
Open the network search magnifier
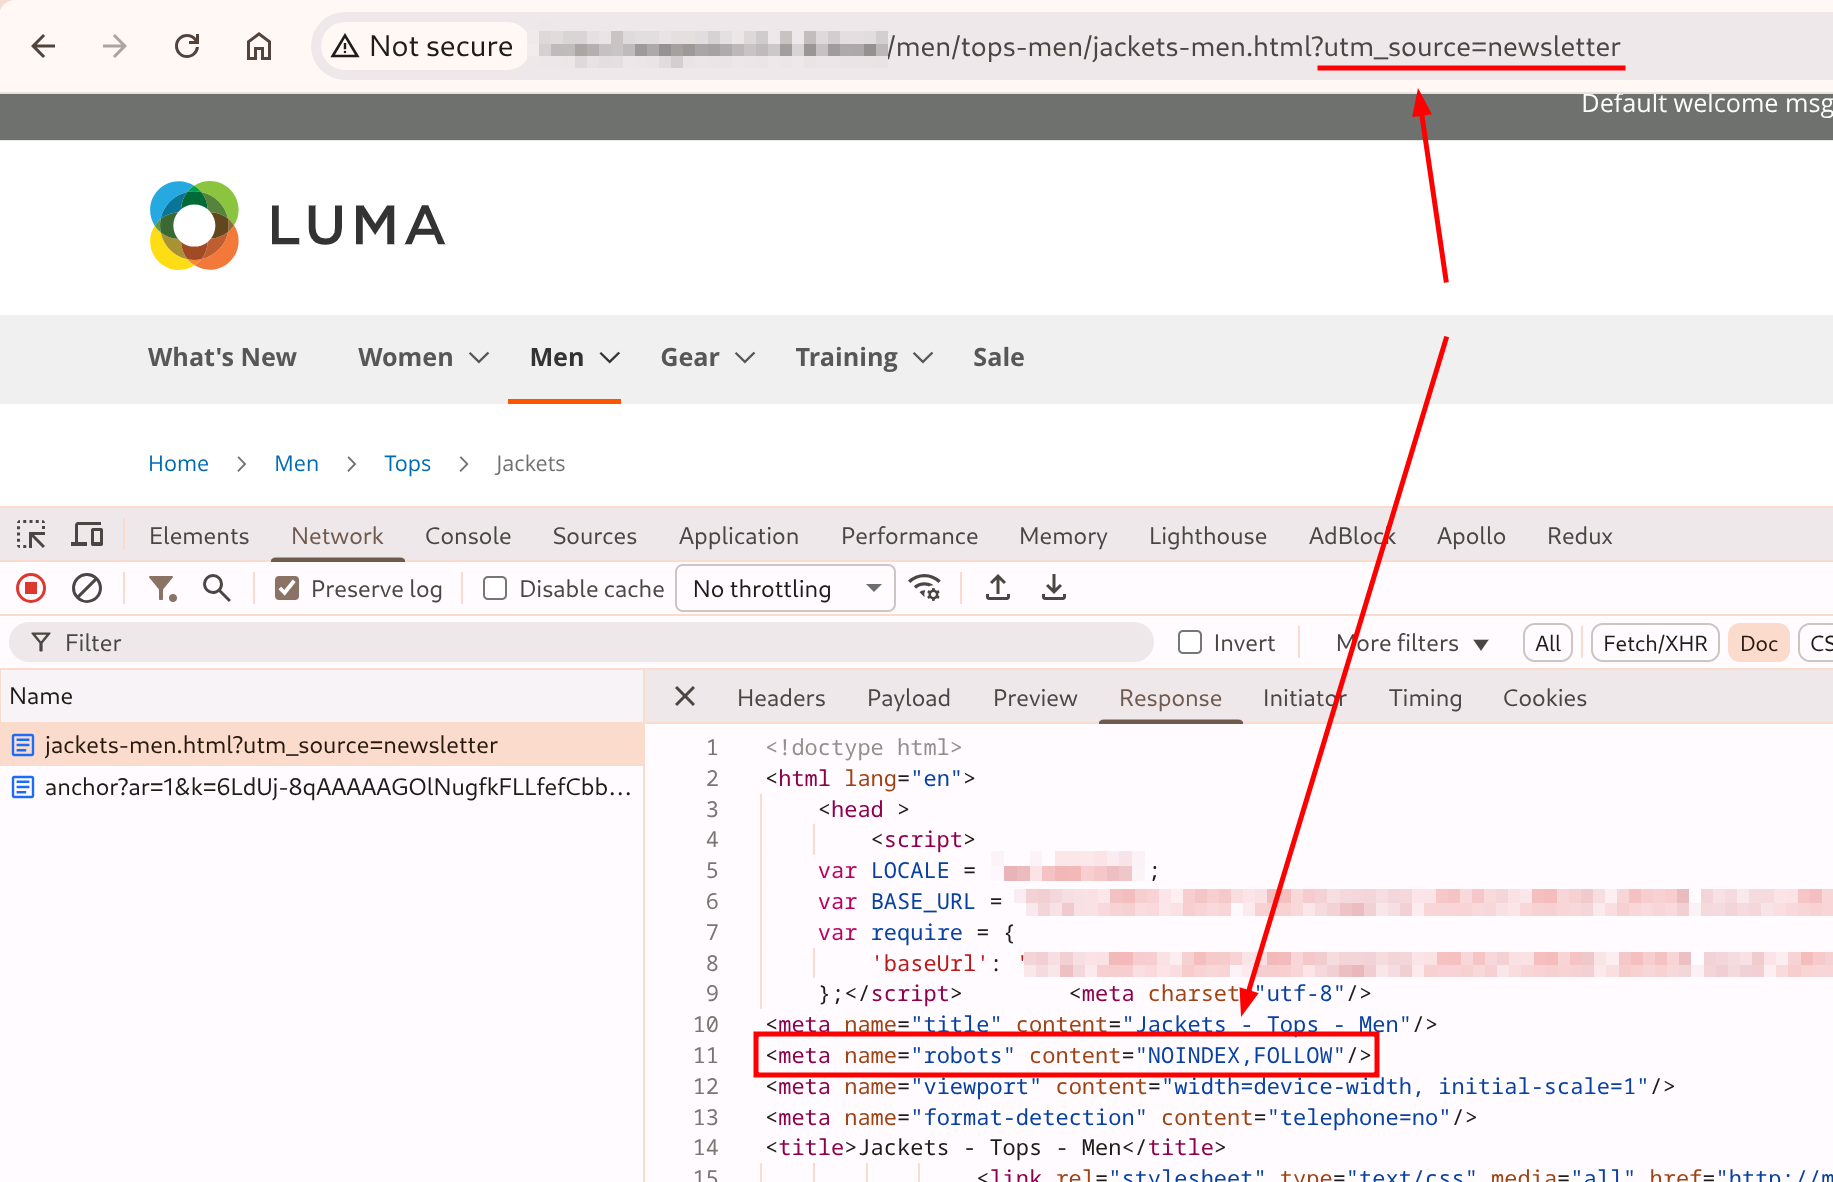tap(216, 588)
